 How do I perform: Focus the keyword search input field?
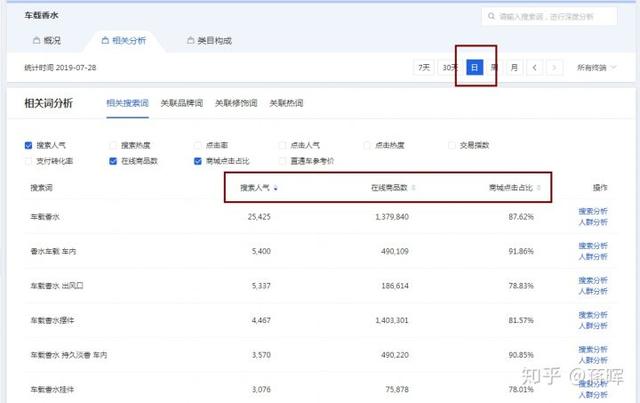click(x=549, y=16)
